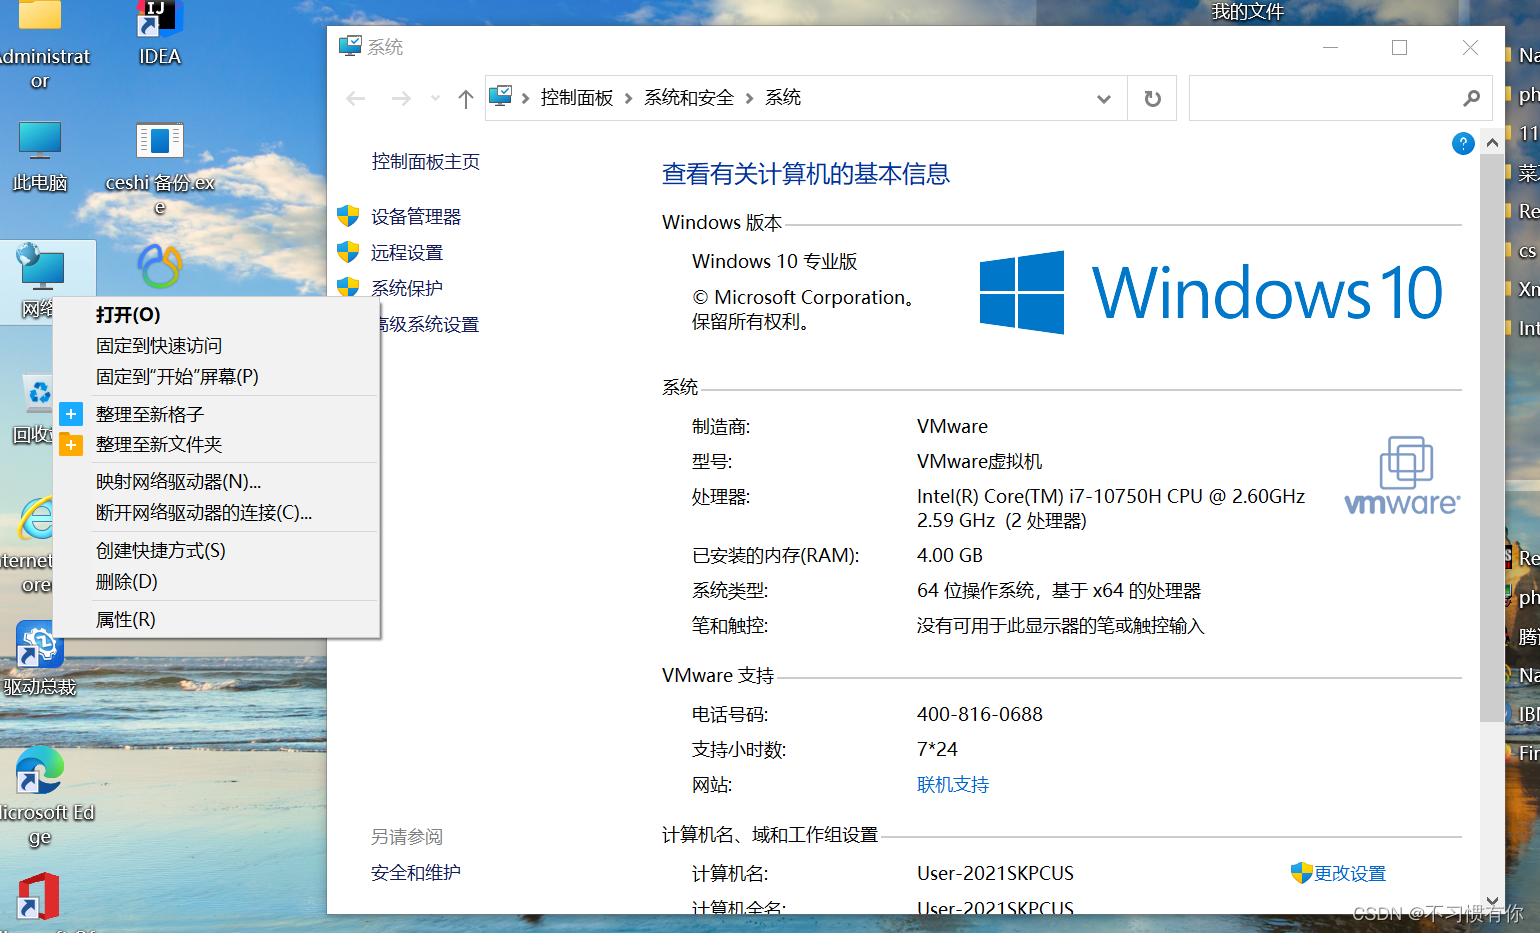The height and width of the screenshot is (933, 1540).
Task: Click the blue plus icon for 整理至新格子
Action: click(x=71, y=414)
